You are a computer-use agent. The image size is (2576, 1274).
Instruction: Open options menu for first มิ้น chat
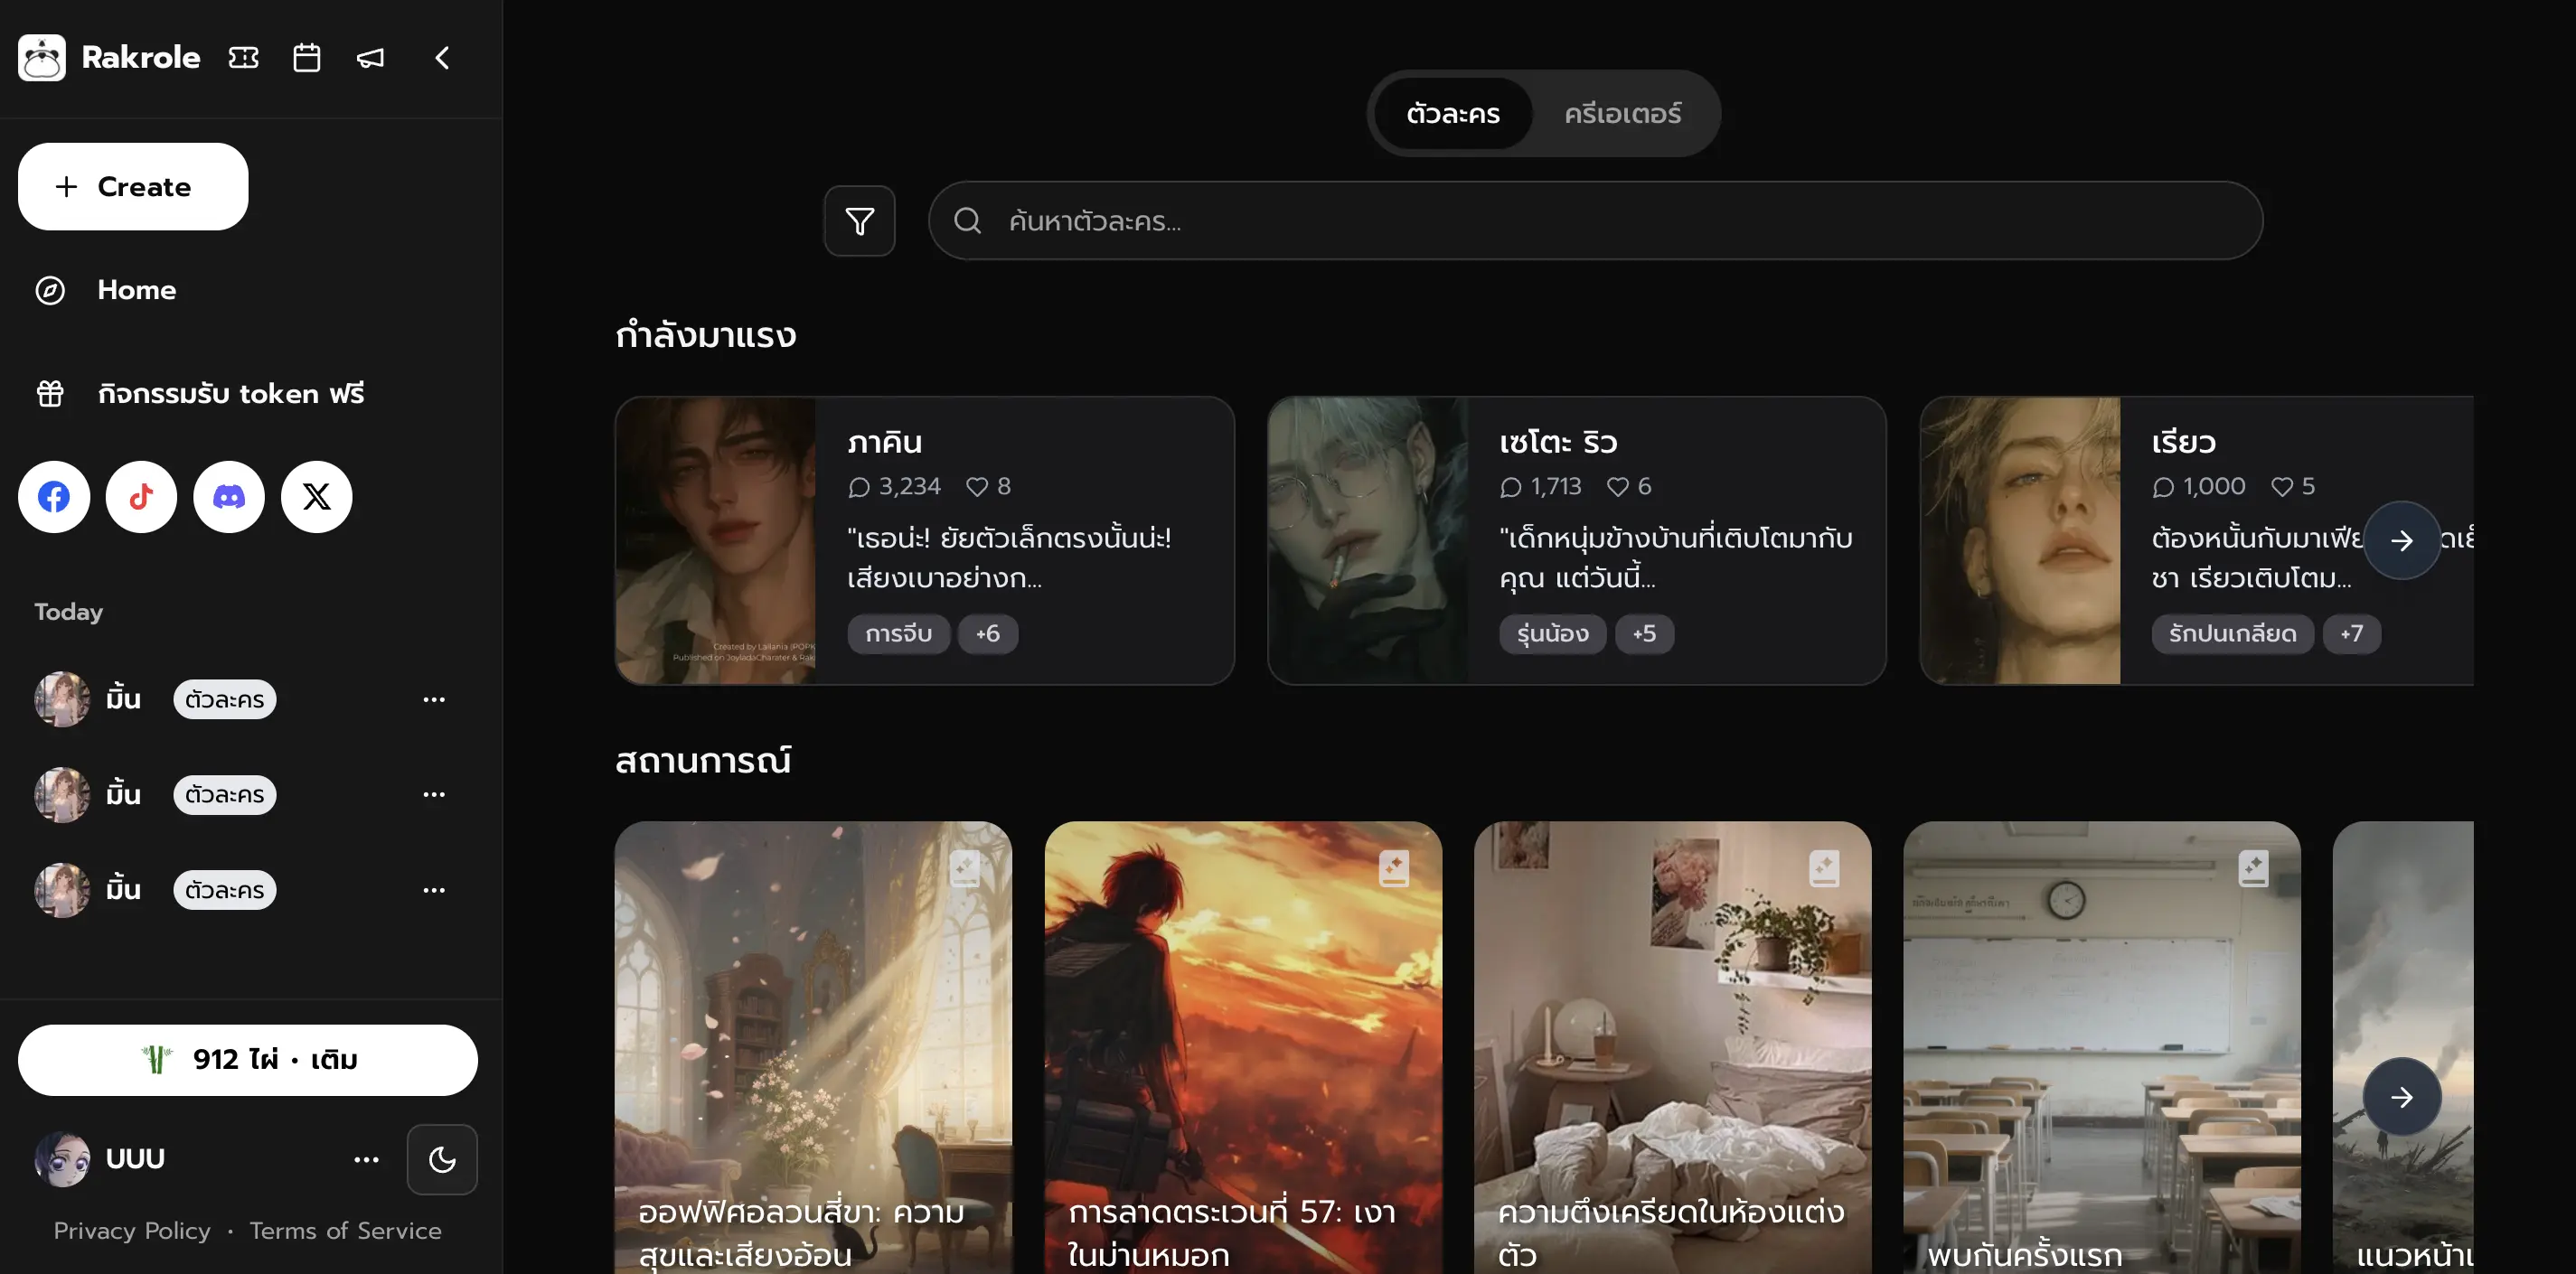[433, 699]
